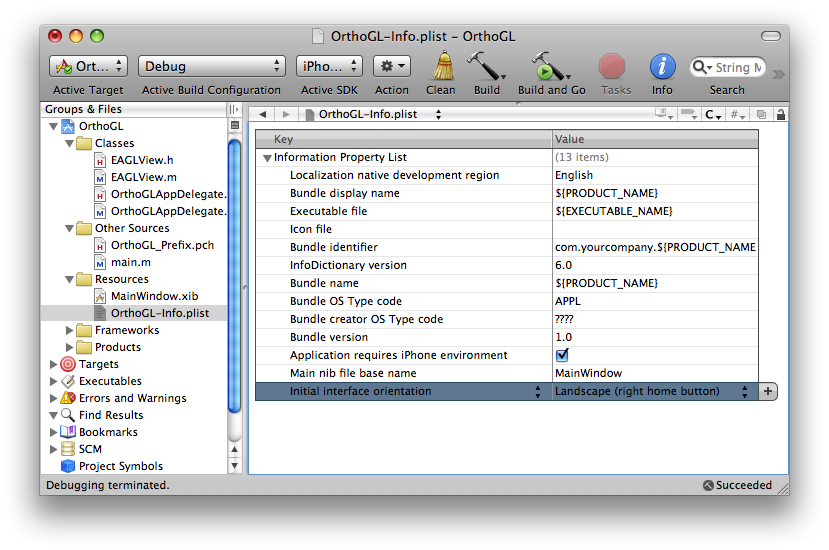This screenshot has width=829, height=550.
Task: Click the red Tasks stop icon
Action: (x=612, y=67)
